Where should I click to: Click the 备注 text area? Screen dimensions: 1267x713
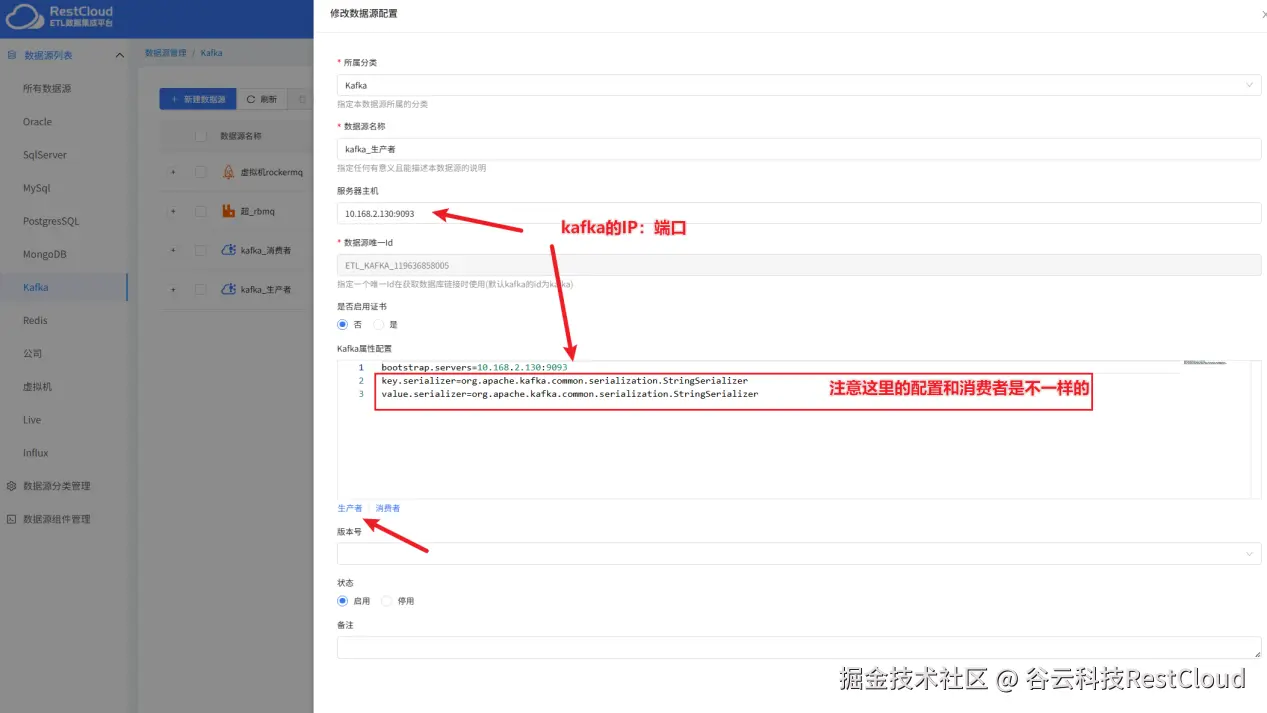tap(799, 647)
